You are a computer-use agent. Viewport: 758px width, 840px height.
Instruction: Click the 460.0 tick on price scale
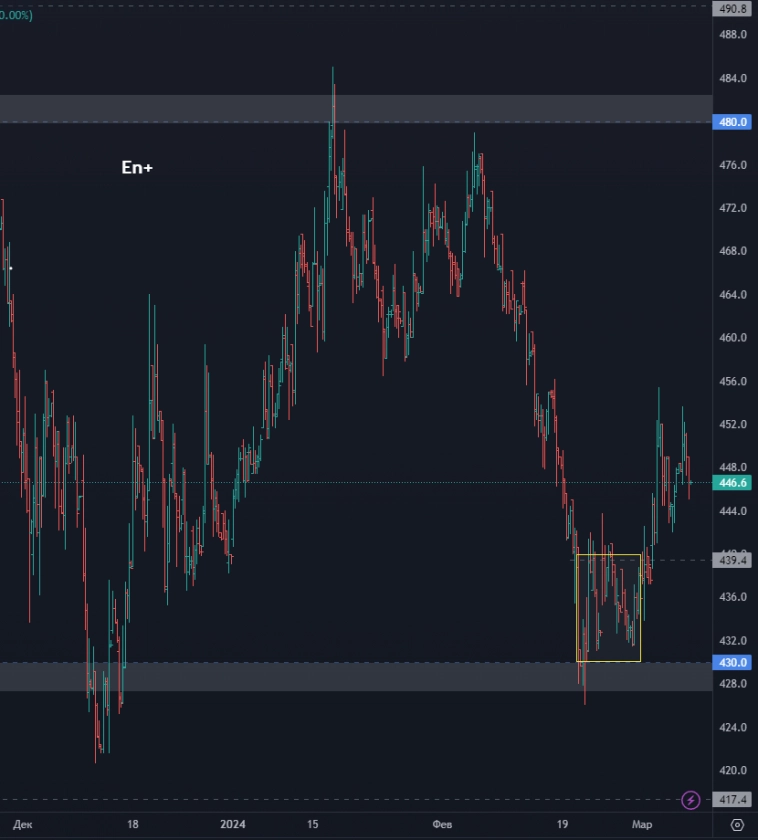(x=733, y=338)
